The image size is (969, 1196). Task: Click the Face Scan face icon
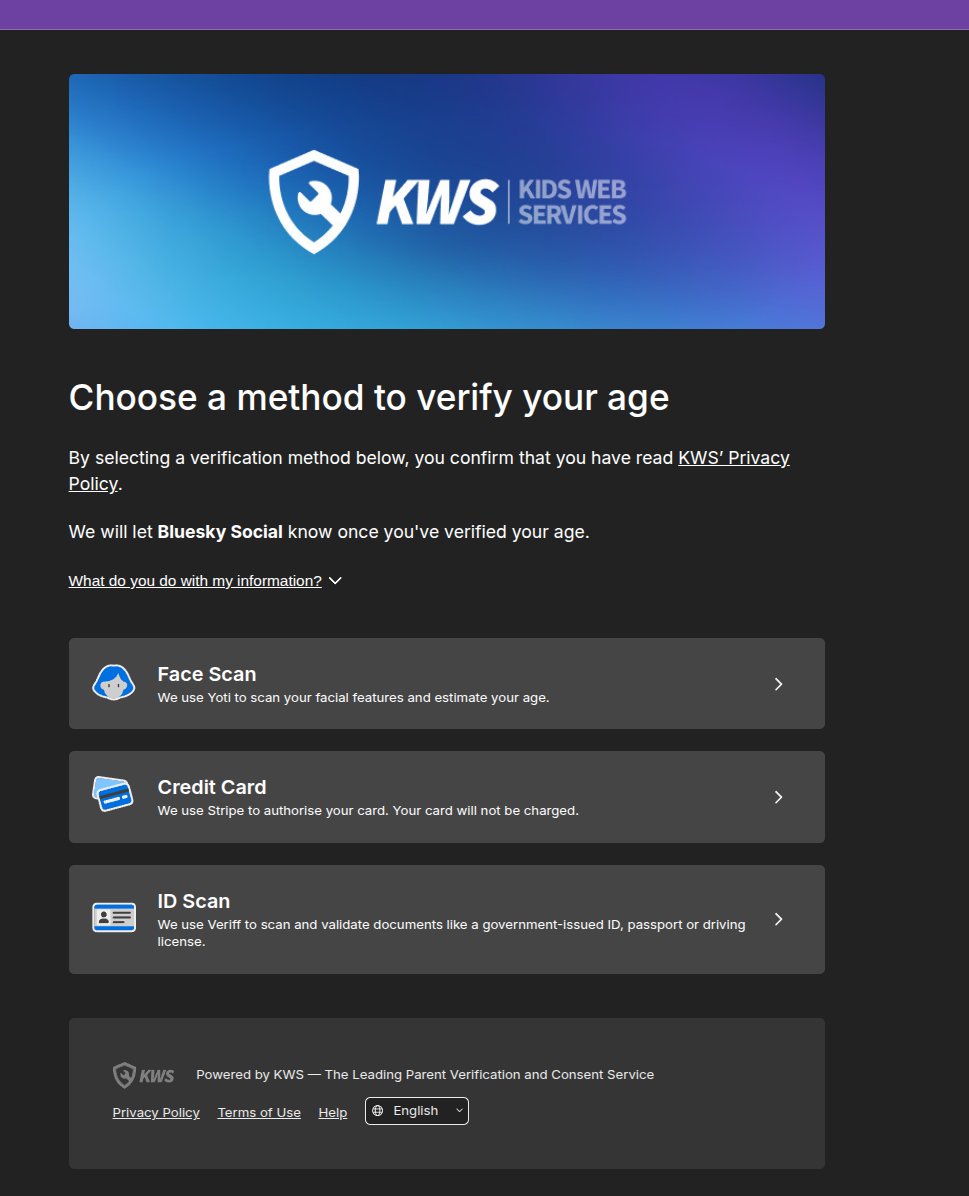(114, 683)
